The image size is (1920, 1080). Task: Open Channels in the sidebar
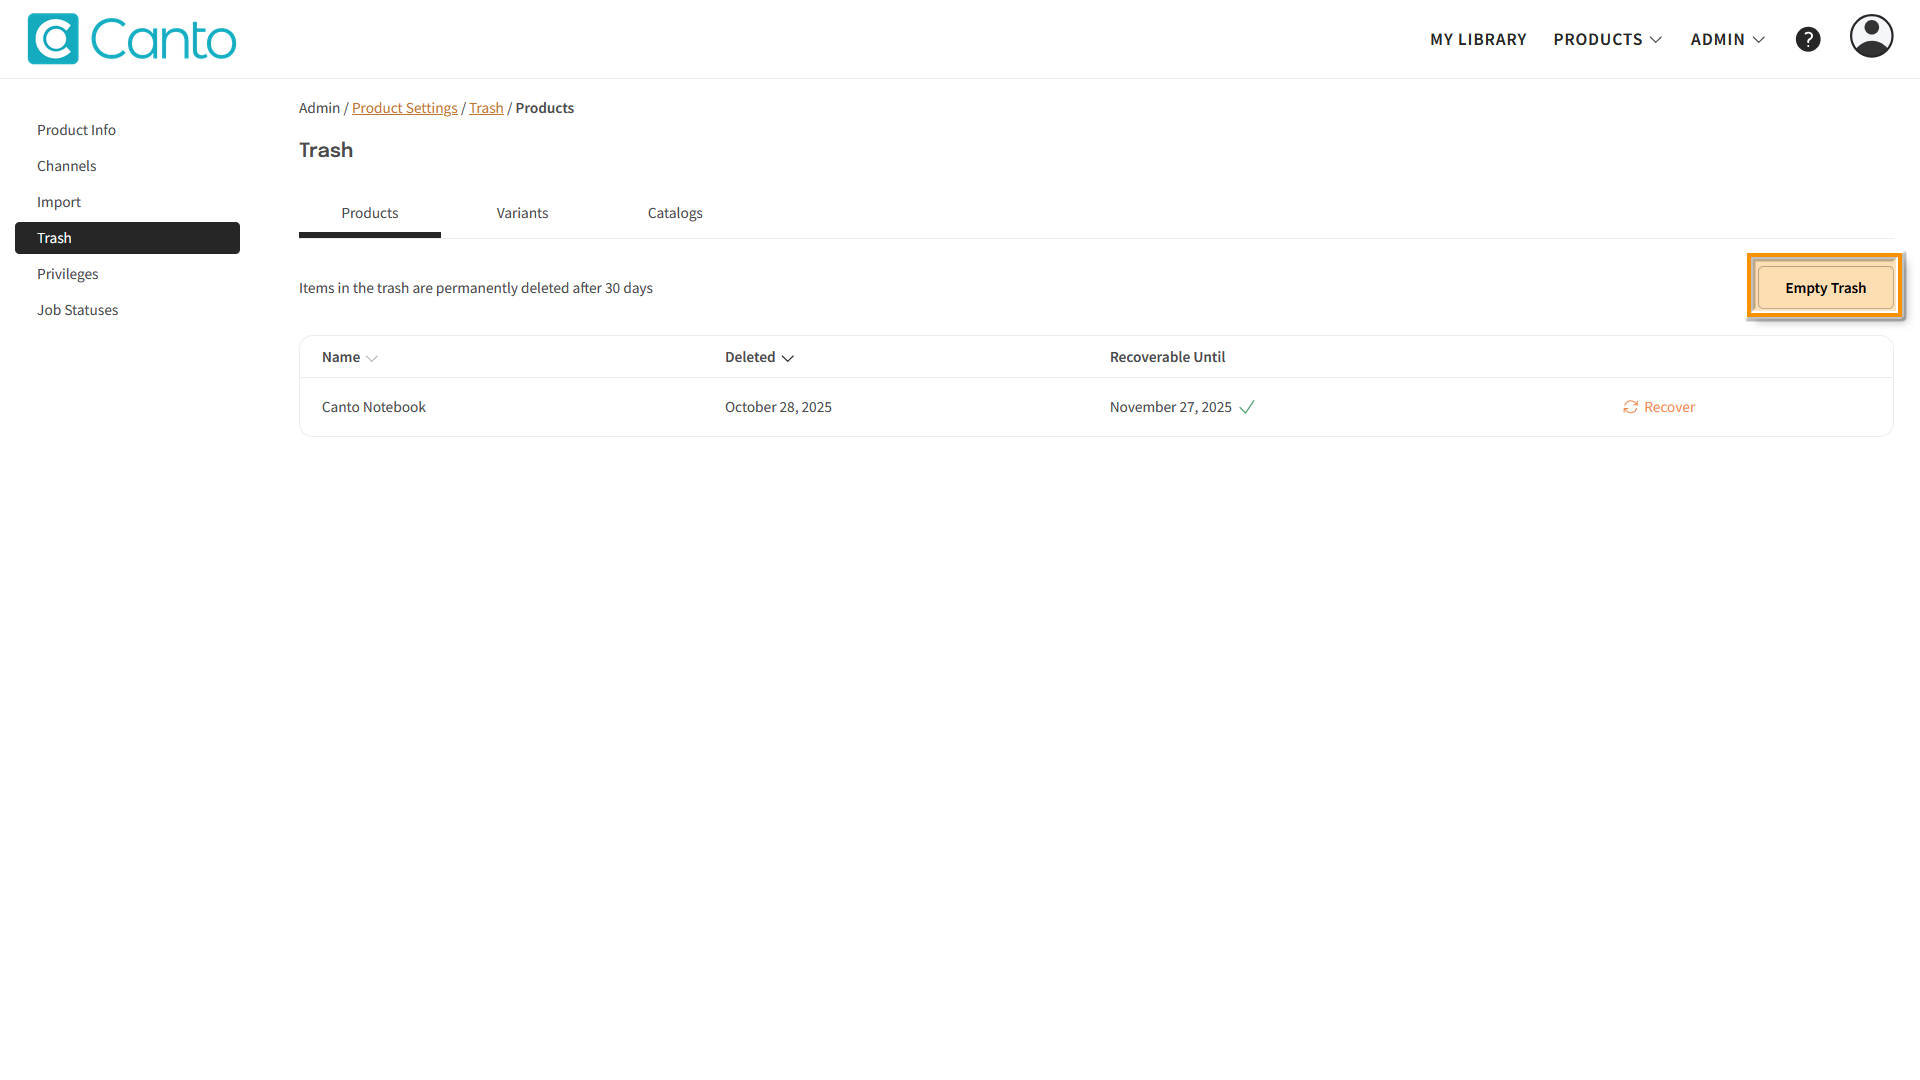point(127,166)
